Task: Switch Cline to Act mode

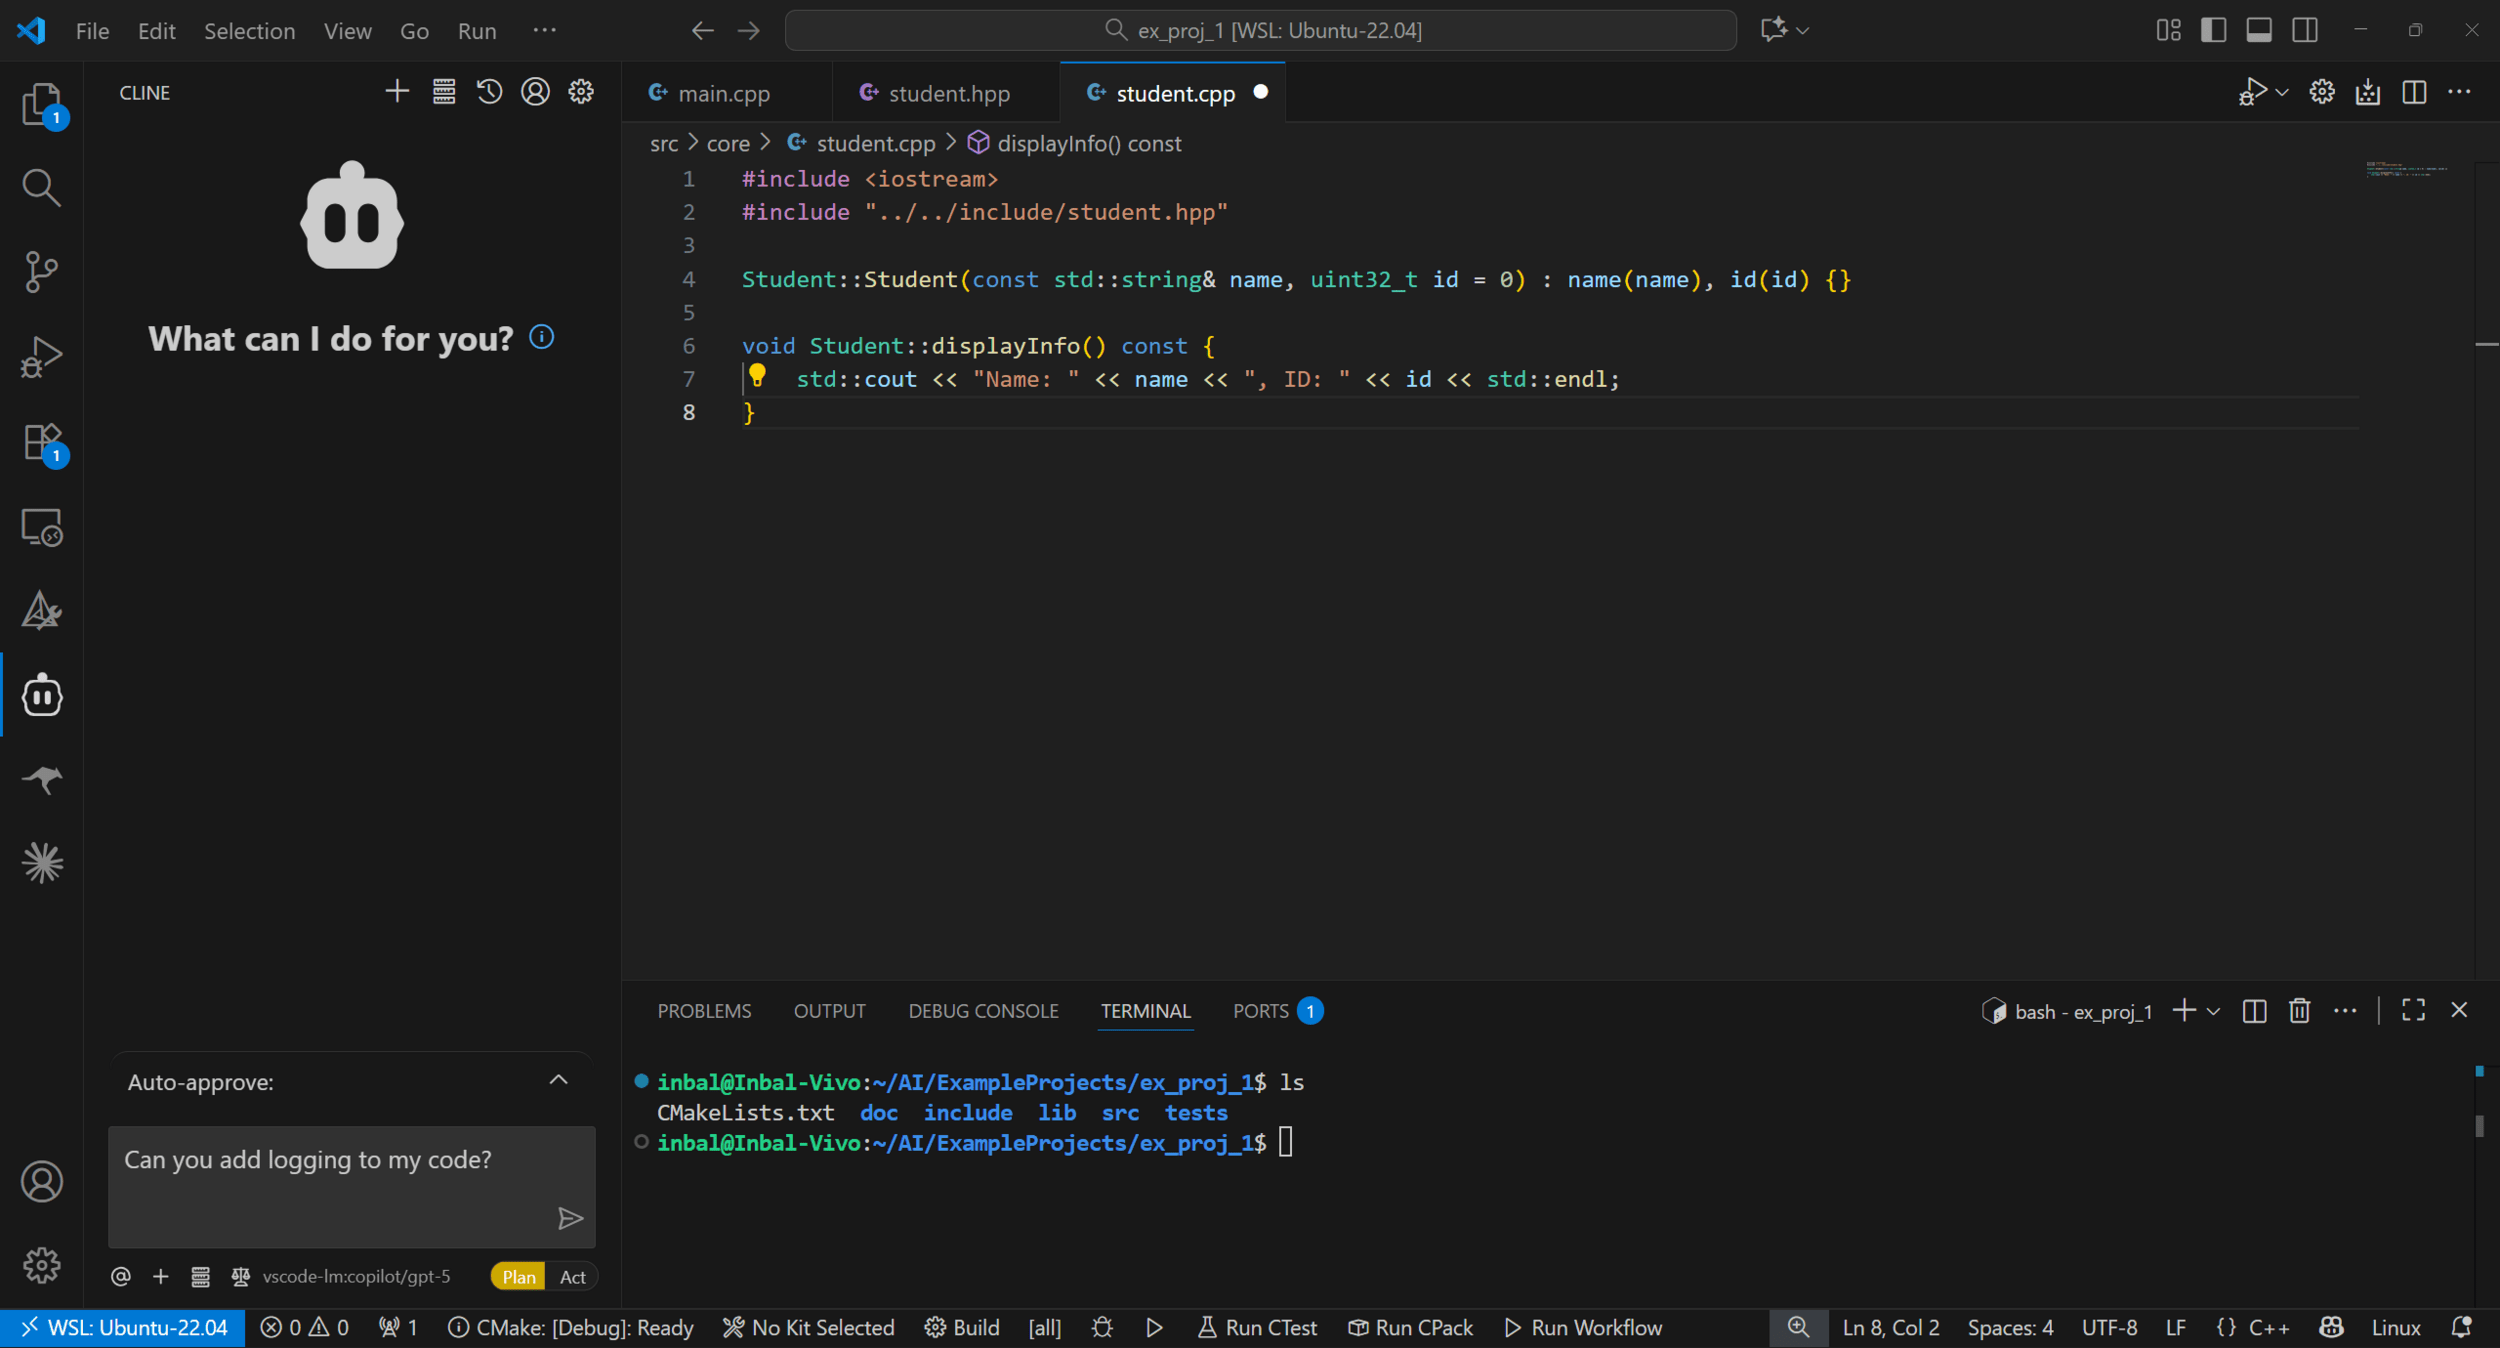Action: (x=572, y=1277)
